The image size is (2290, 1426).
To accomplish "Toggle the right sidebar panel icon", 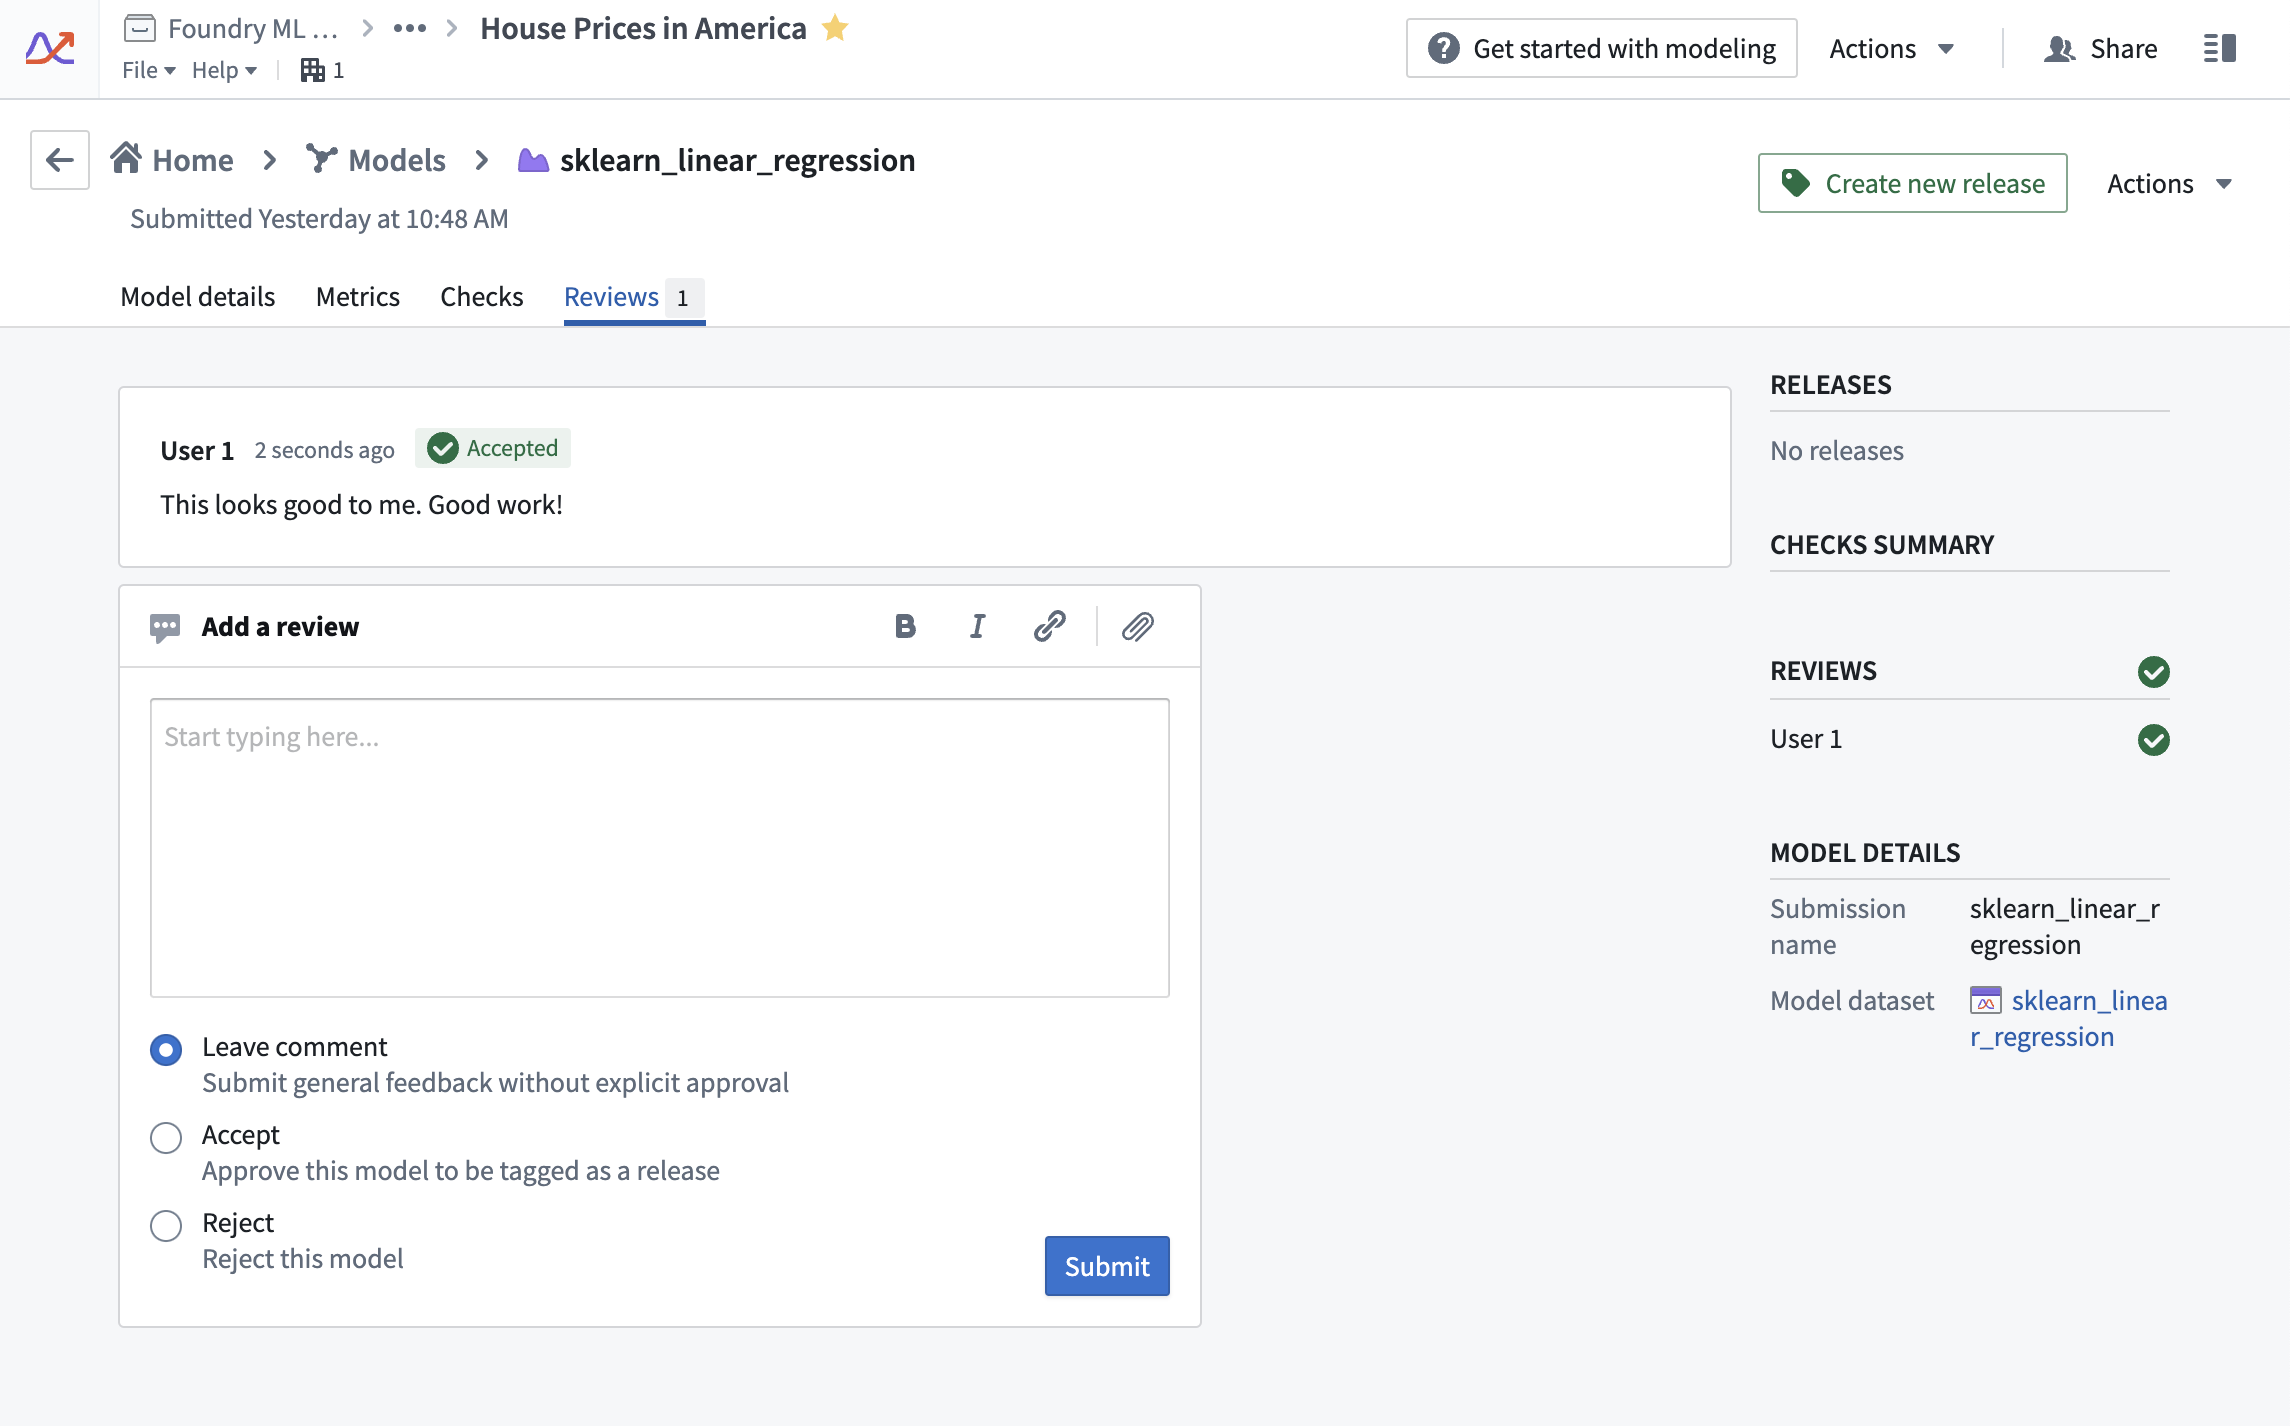I will click(x=2220, y=48).
